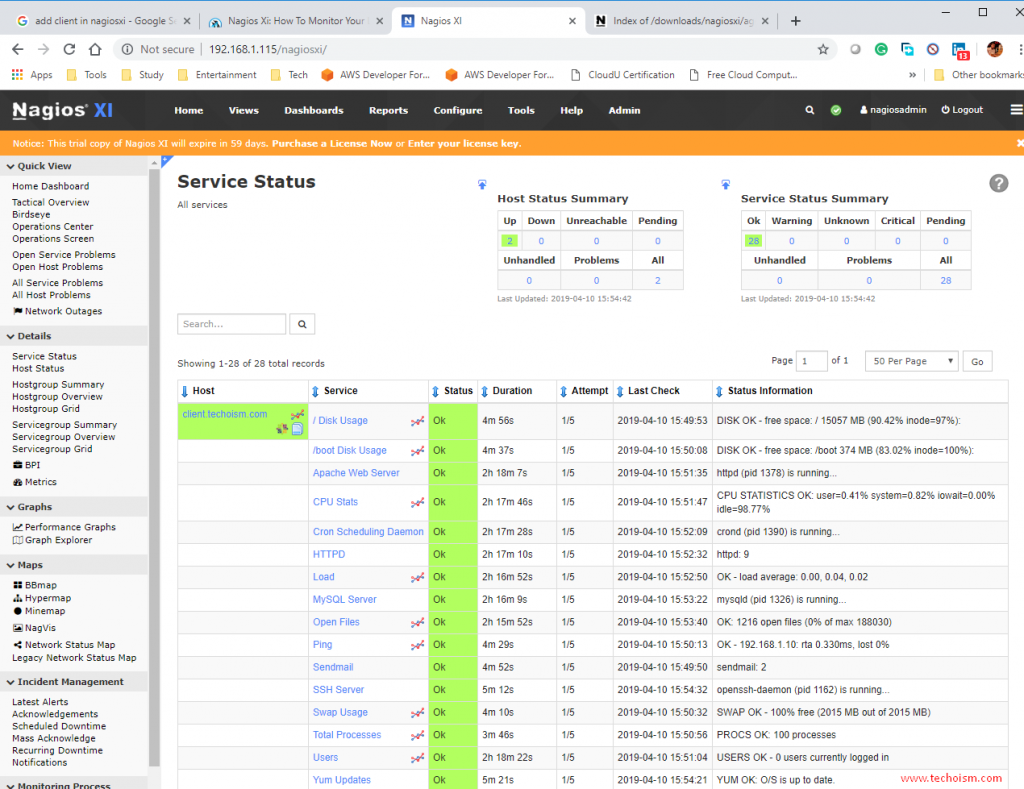
Task: Open performance graph icon for Load service
Action: tap(417, 577)
